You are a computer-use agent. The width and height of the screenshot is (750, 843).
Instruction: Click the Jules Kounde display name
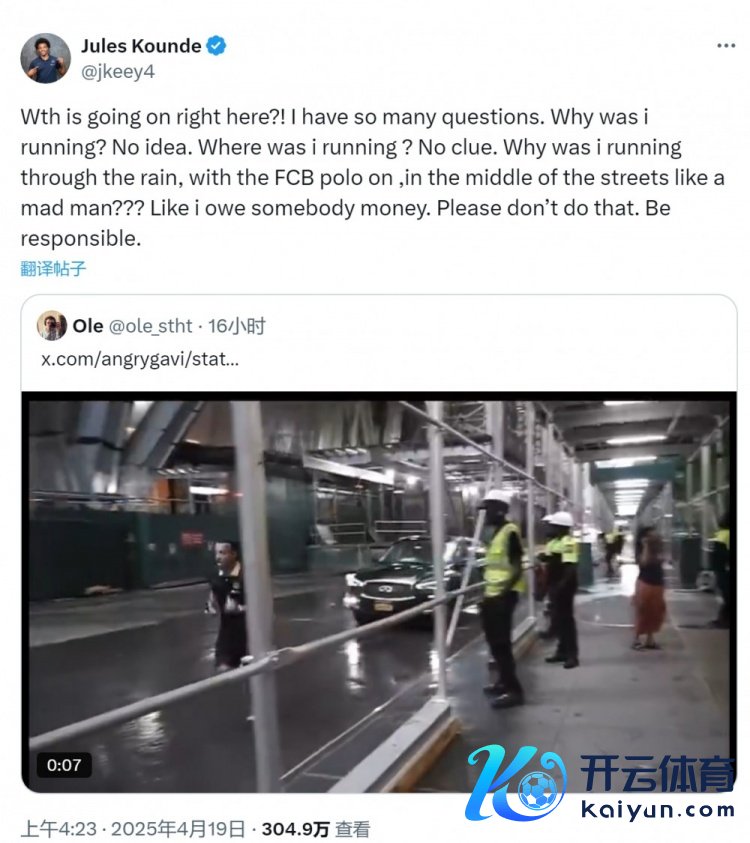click(x=141, y=46)
